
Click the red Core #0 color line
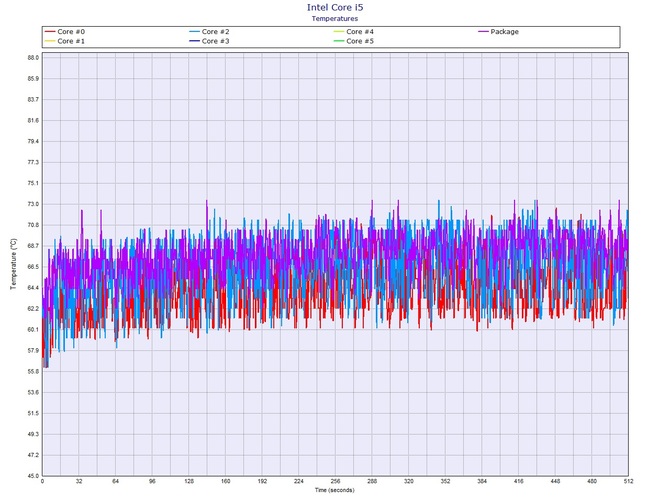[x=50, y=32]
